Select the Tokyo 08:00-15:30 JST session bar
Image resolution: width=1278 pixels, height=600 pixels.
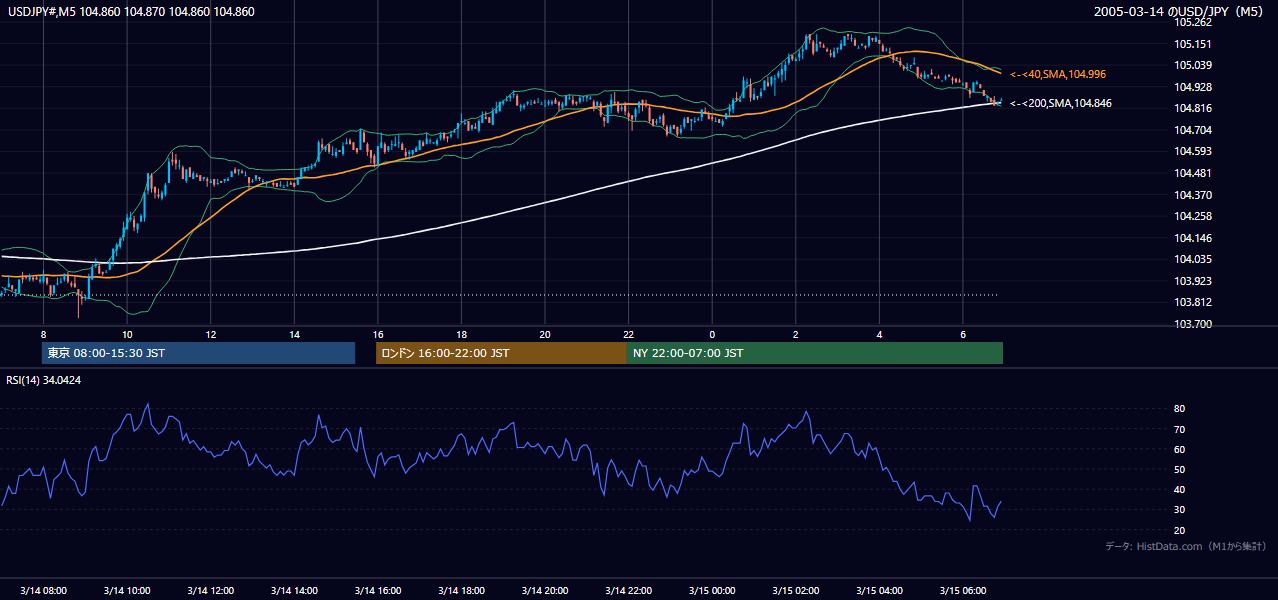pos(198,353)
